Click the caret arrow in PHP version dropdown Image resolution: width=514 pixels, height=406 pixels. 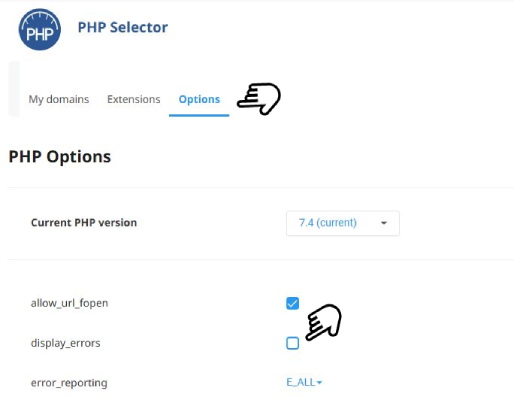(384, 223)
